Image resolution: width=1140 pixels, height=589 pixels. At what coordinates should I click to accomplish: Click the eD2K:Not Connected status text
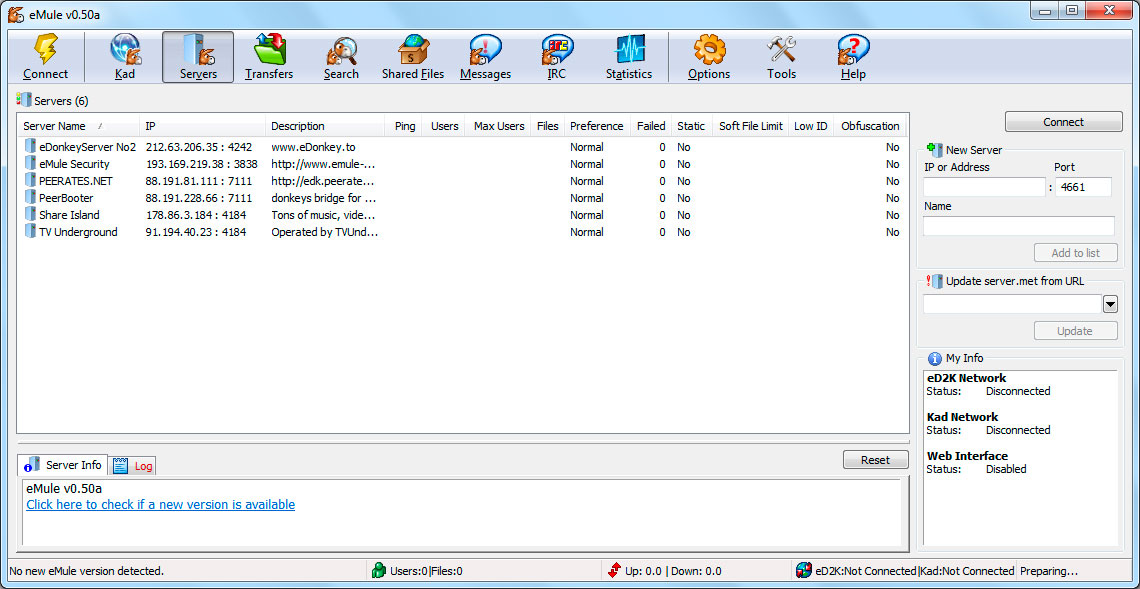click(x=866, y=572)
